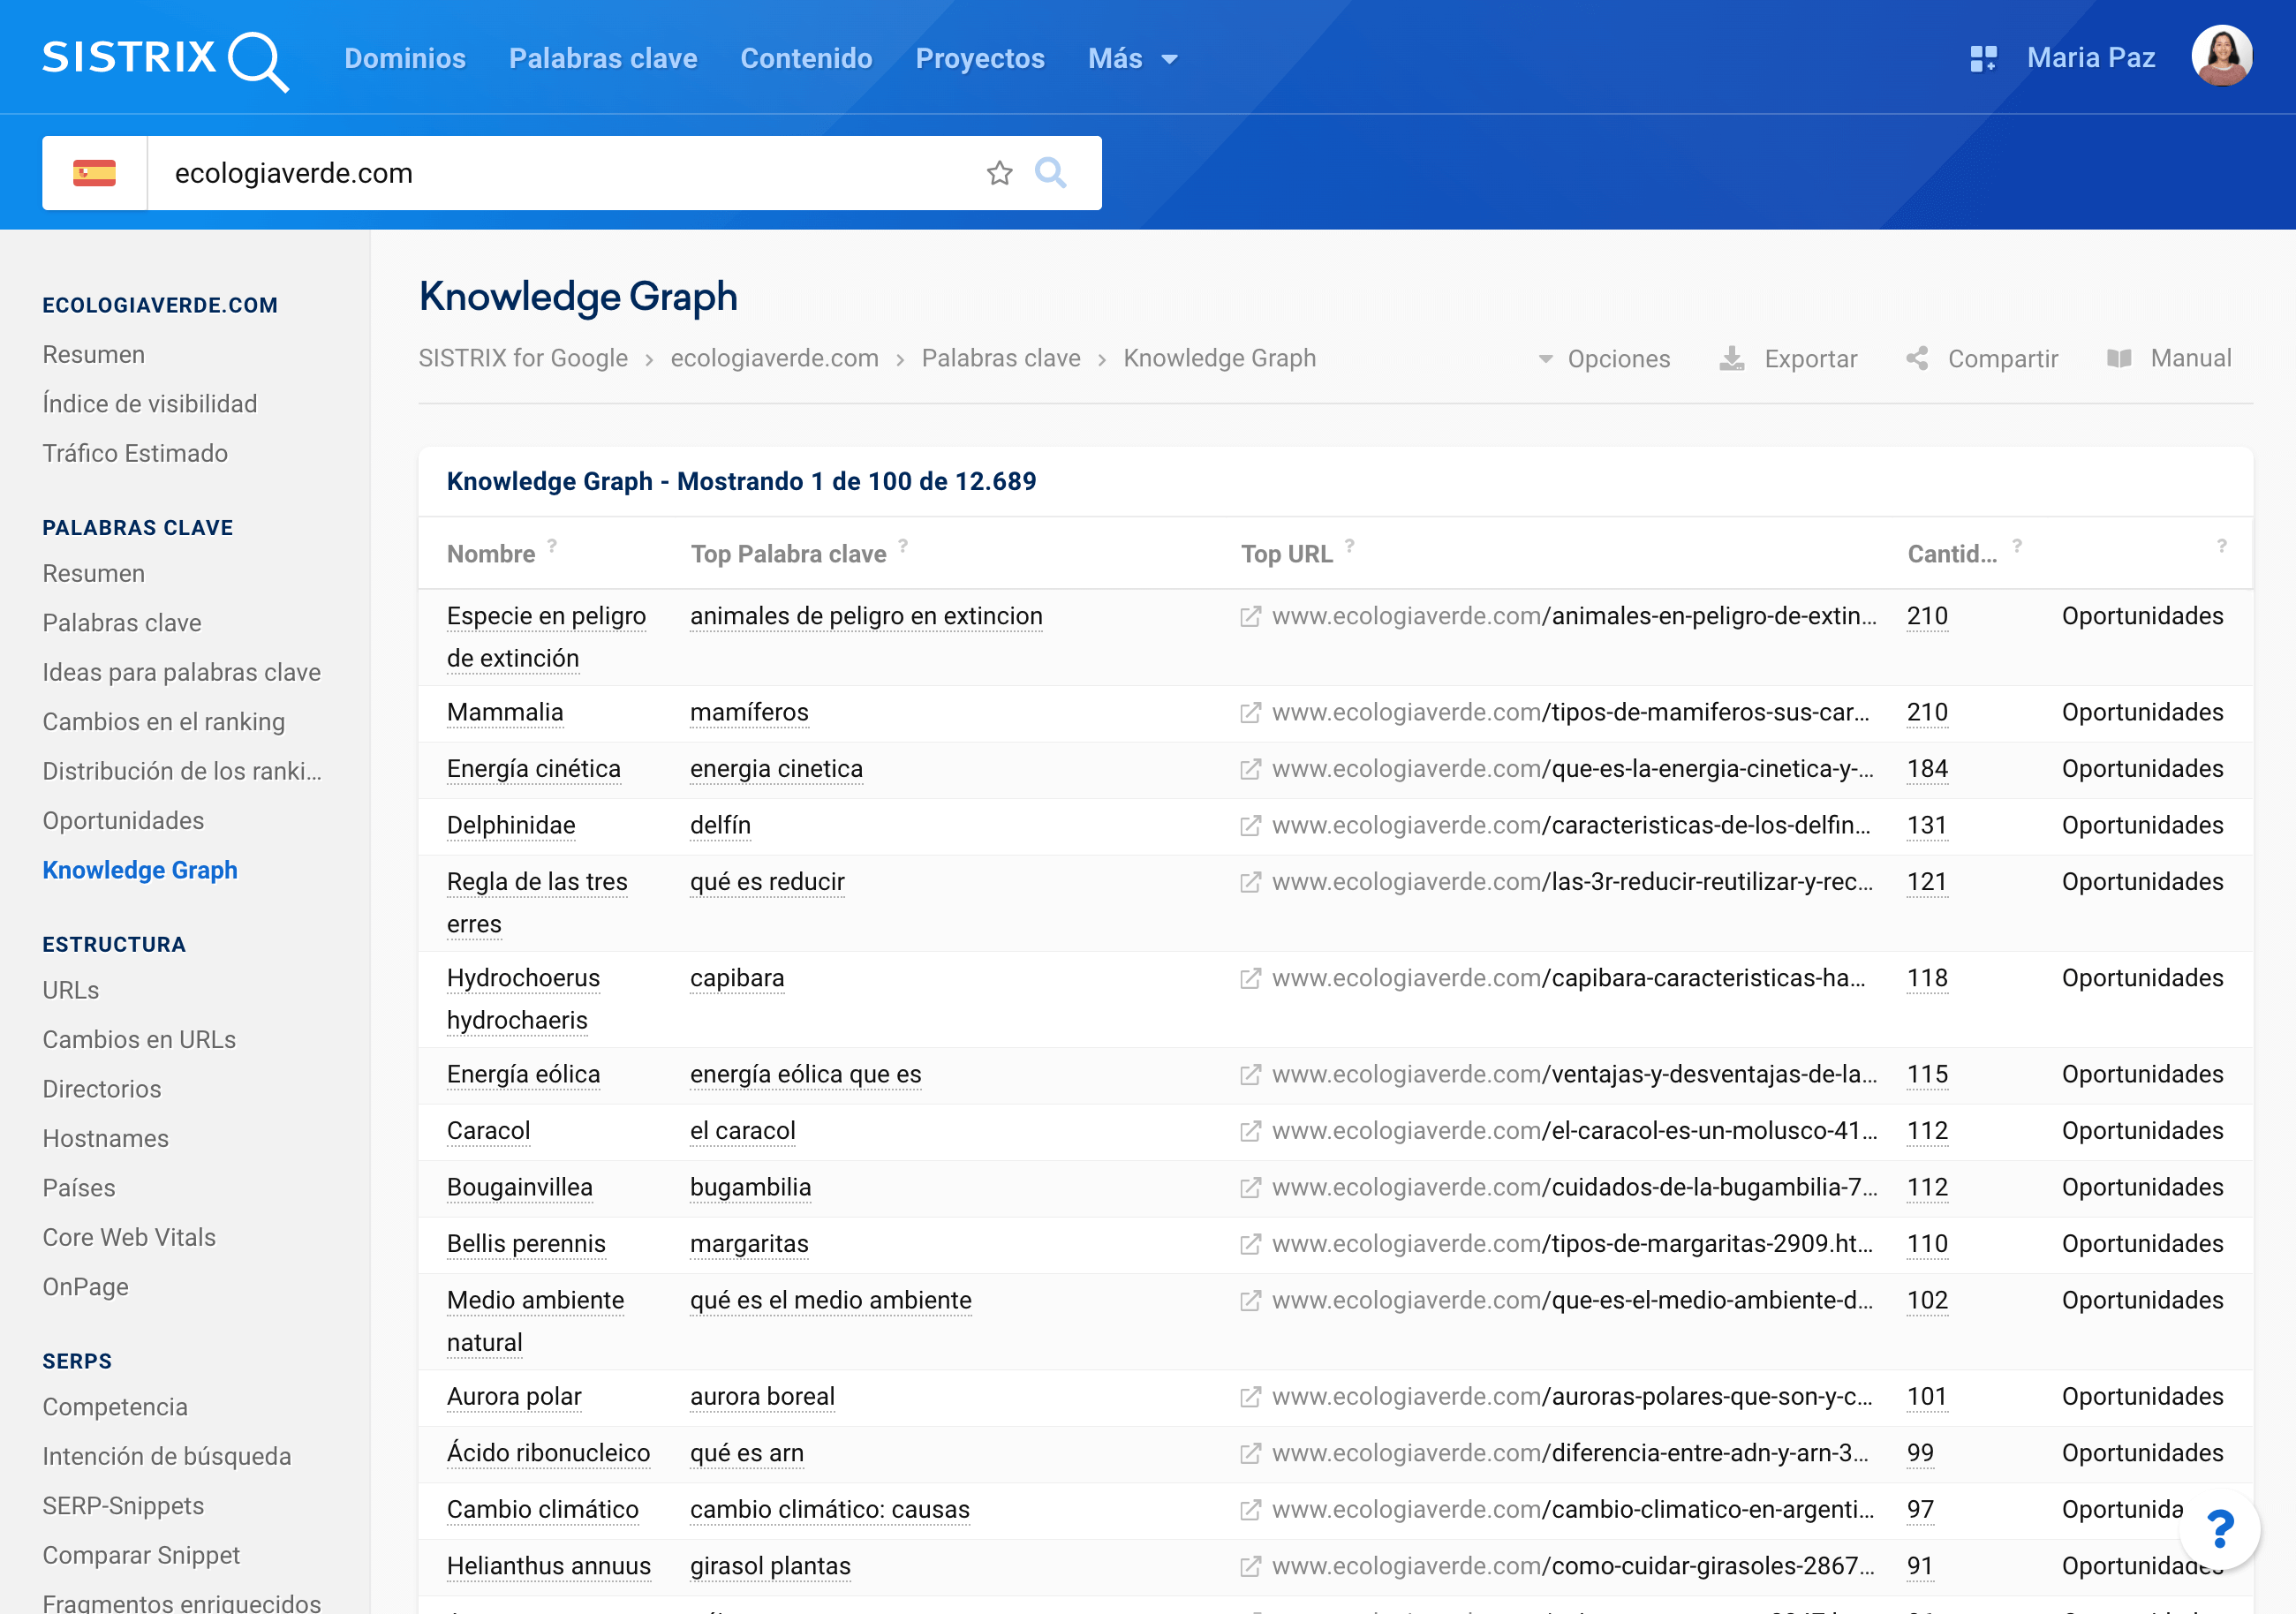Click the ecologiaverde.com domain search field
This screenshot has height=1614, width=2296.
[560, 173]
